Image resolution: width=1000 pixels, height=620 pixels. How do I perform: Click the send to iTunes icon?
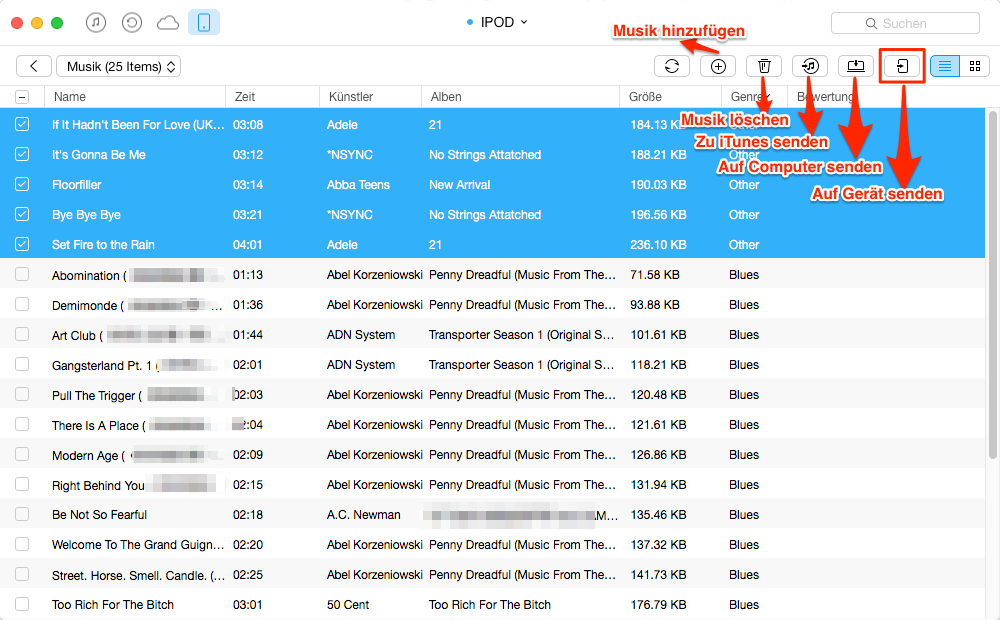pyautogui.click(x=810, y=66)
